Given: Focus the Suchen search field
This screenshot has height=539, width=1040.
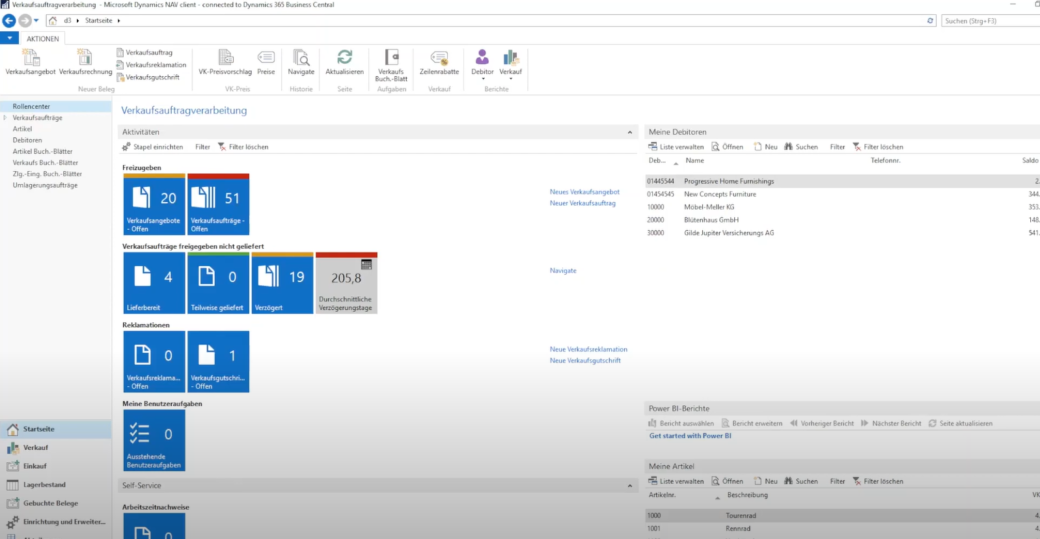Looking at the screenshot, I should point(990,21).
